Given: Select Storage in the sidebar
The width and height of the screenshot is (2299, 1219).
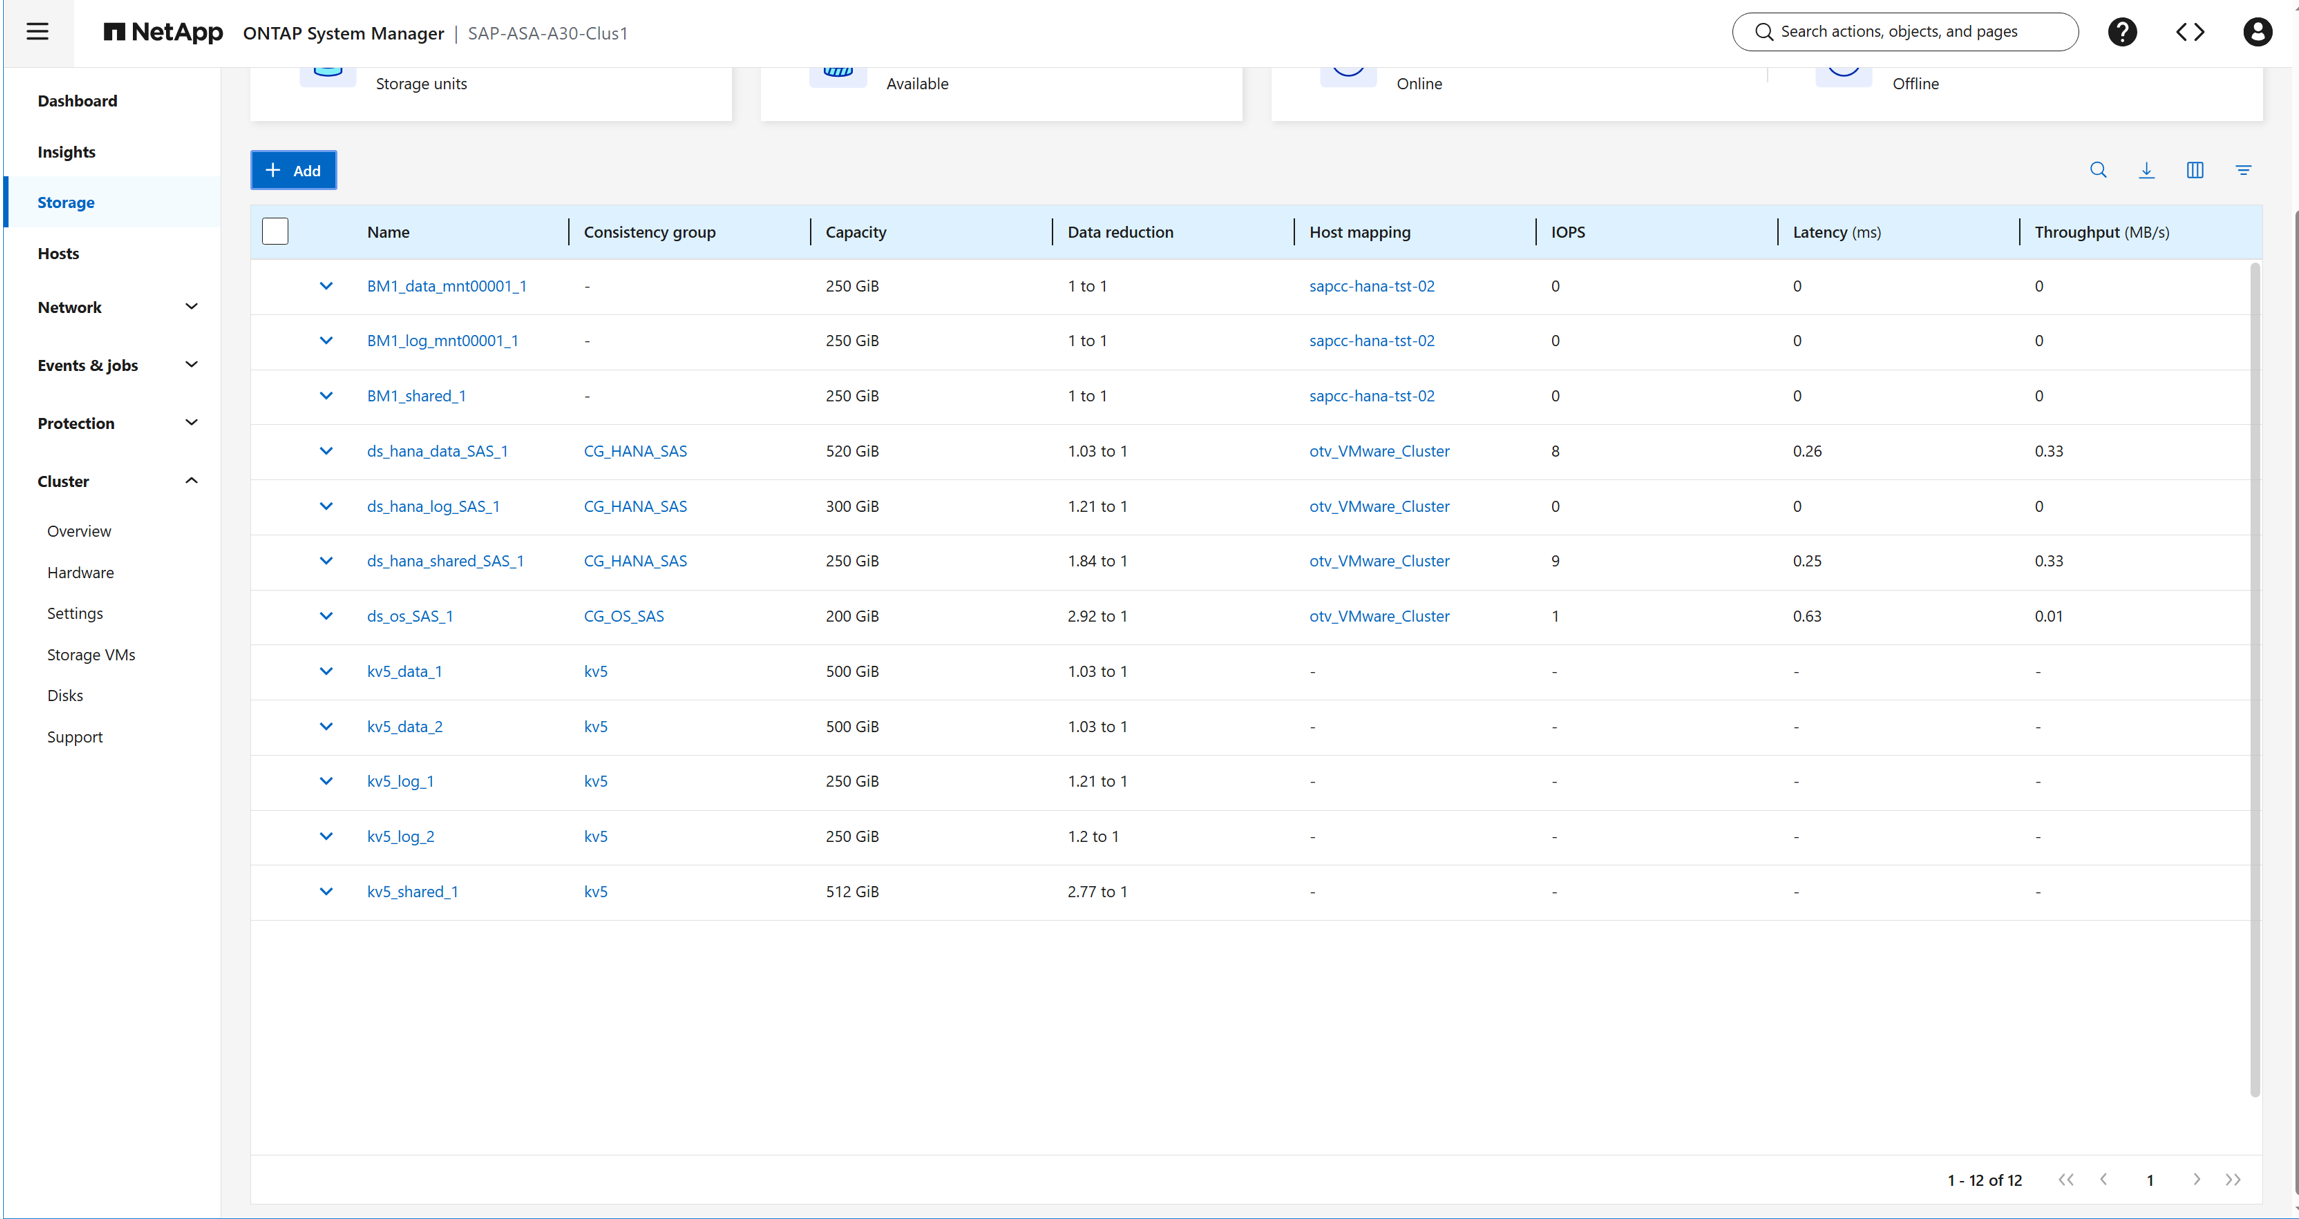Looking at the screenshot, I should (x=66, y=202).
